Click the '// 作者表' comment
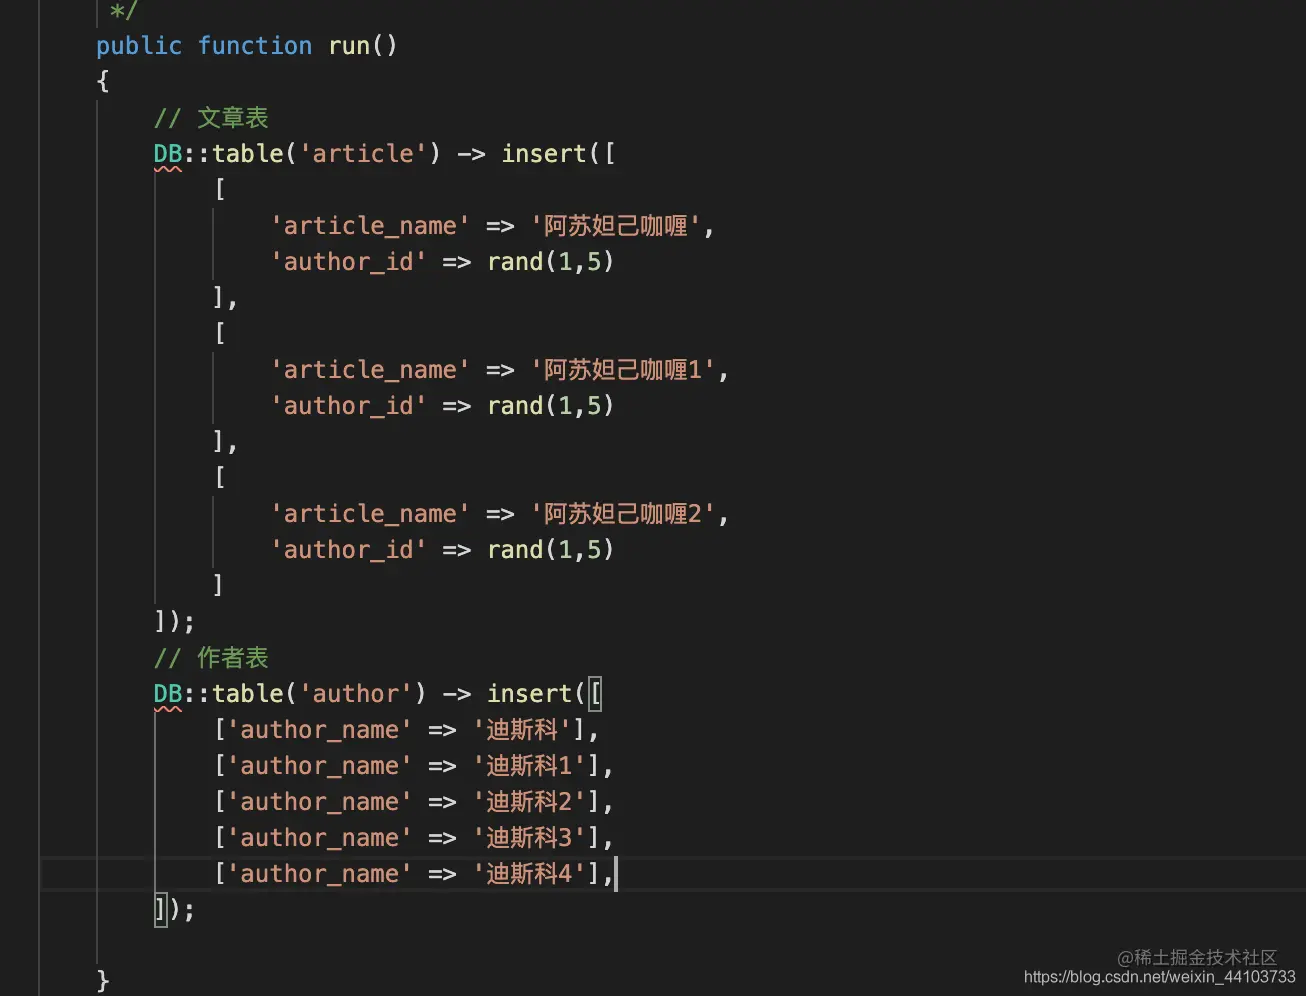 (211, 658)
